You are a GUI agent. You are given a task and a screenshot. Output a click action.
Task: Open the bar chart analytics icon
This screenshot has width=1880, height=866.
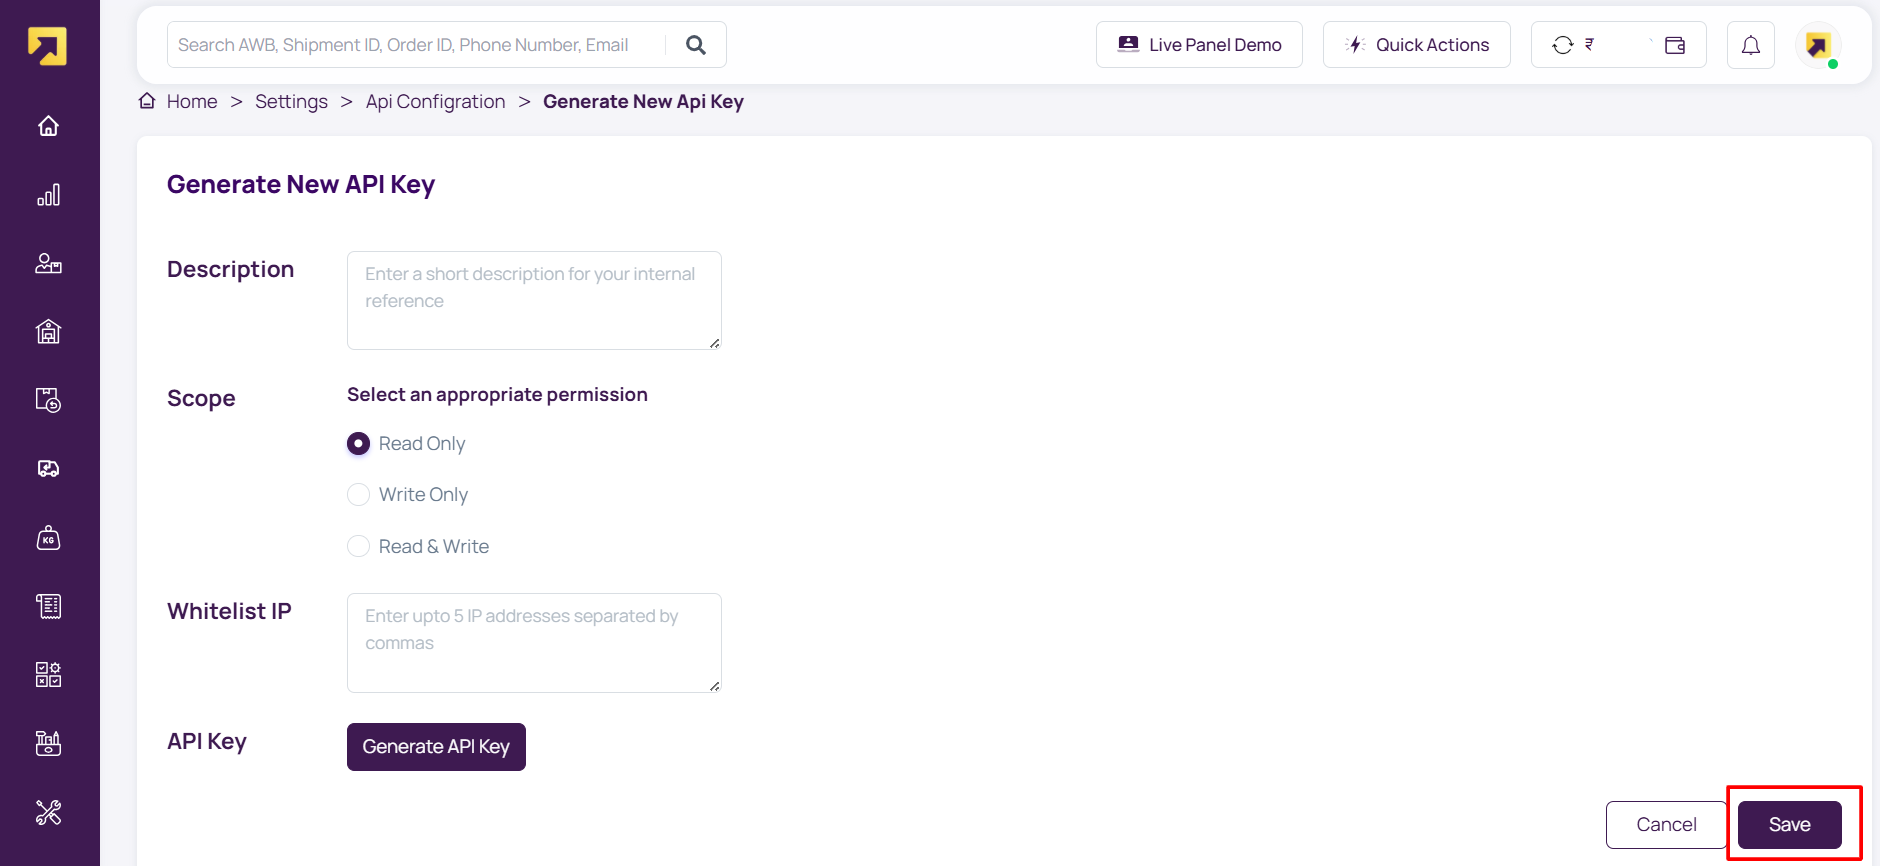pyautogui.click(x=48, y=195)
